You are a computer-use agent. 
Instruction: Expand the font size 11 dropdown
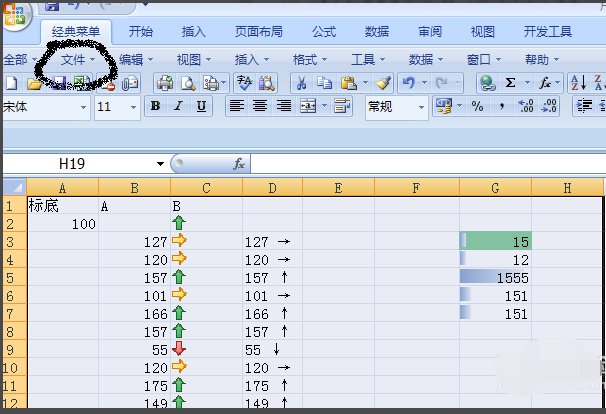click(134, 107)
